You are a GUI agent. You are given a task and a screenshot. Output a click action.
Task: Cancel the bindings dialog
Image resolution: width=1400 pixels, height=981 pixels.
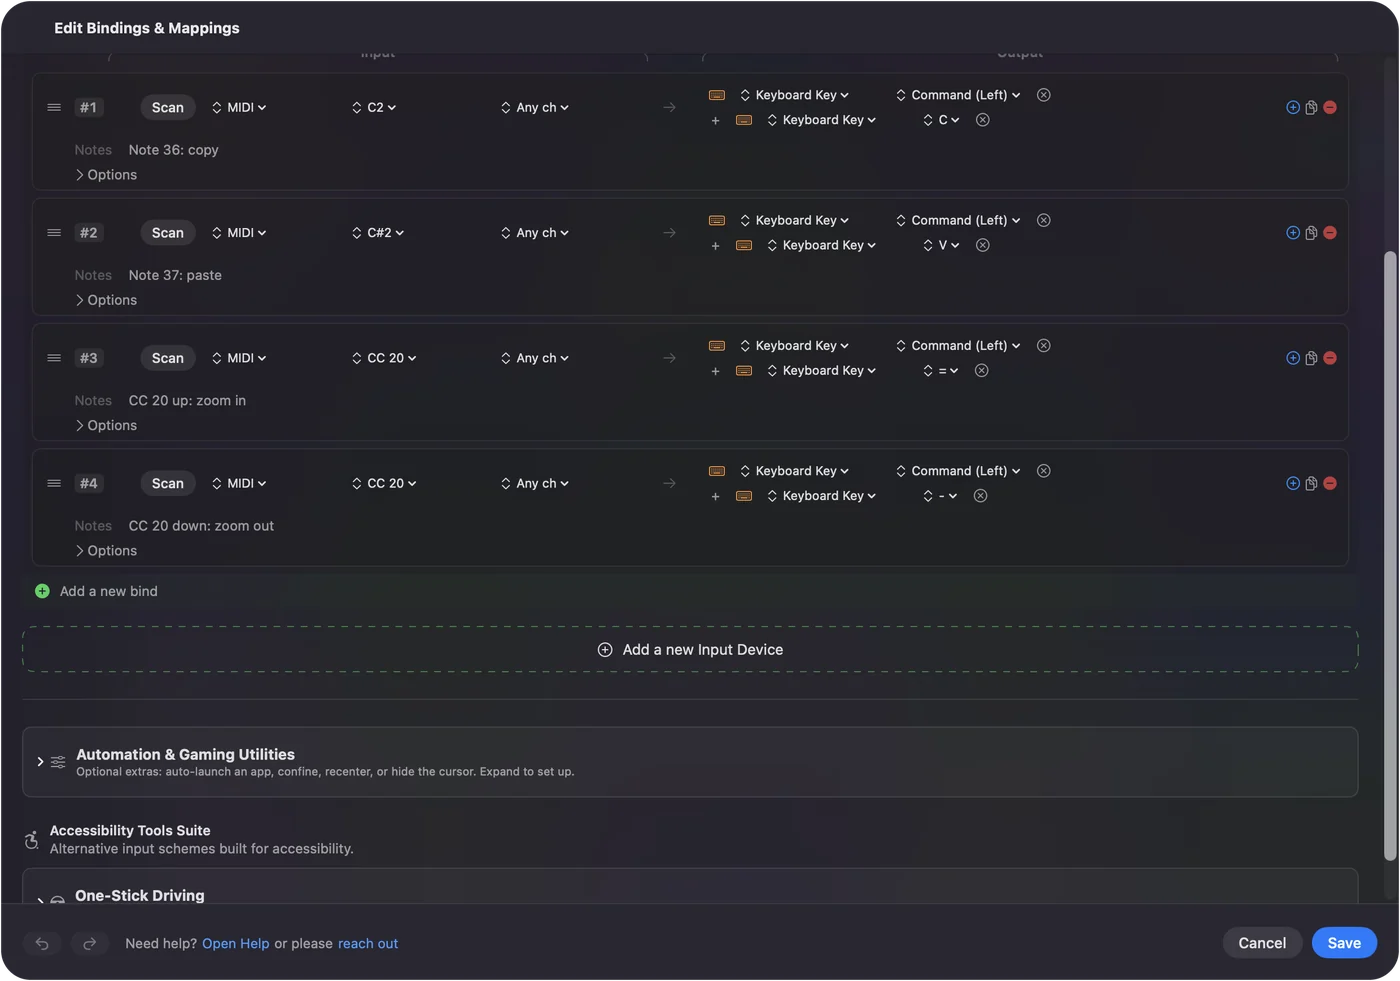click(x=1262, y=943)
